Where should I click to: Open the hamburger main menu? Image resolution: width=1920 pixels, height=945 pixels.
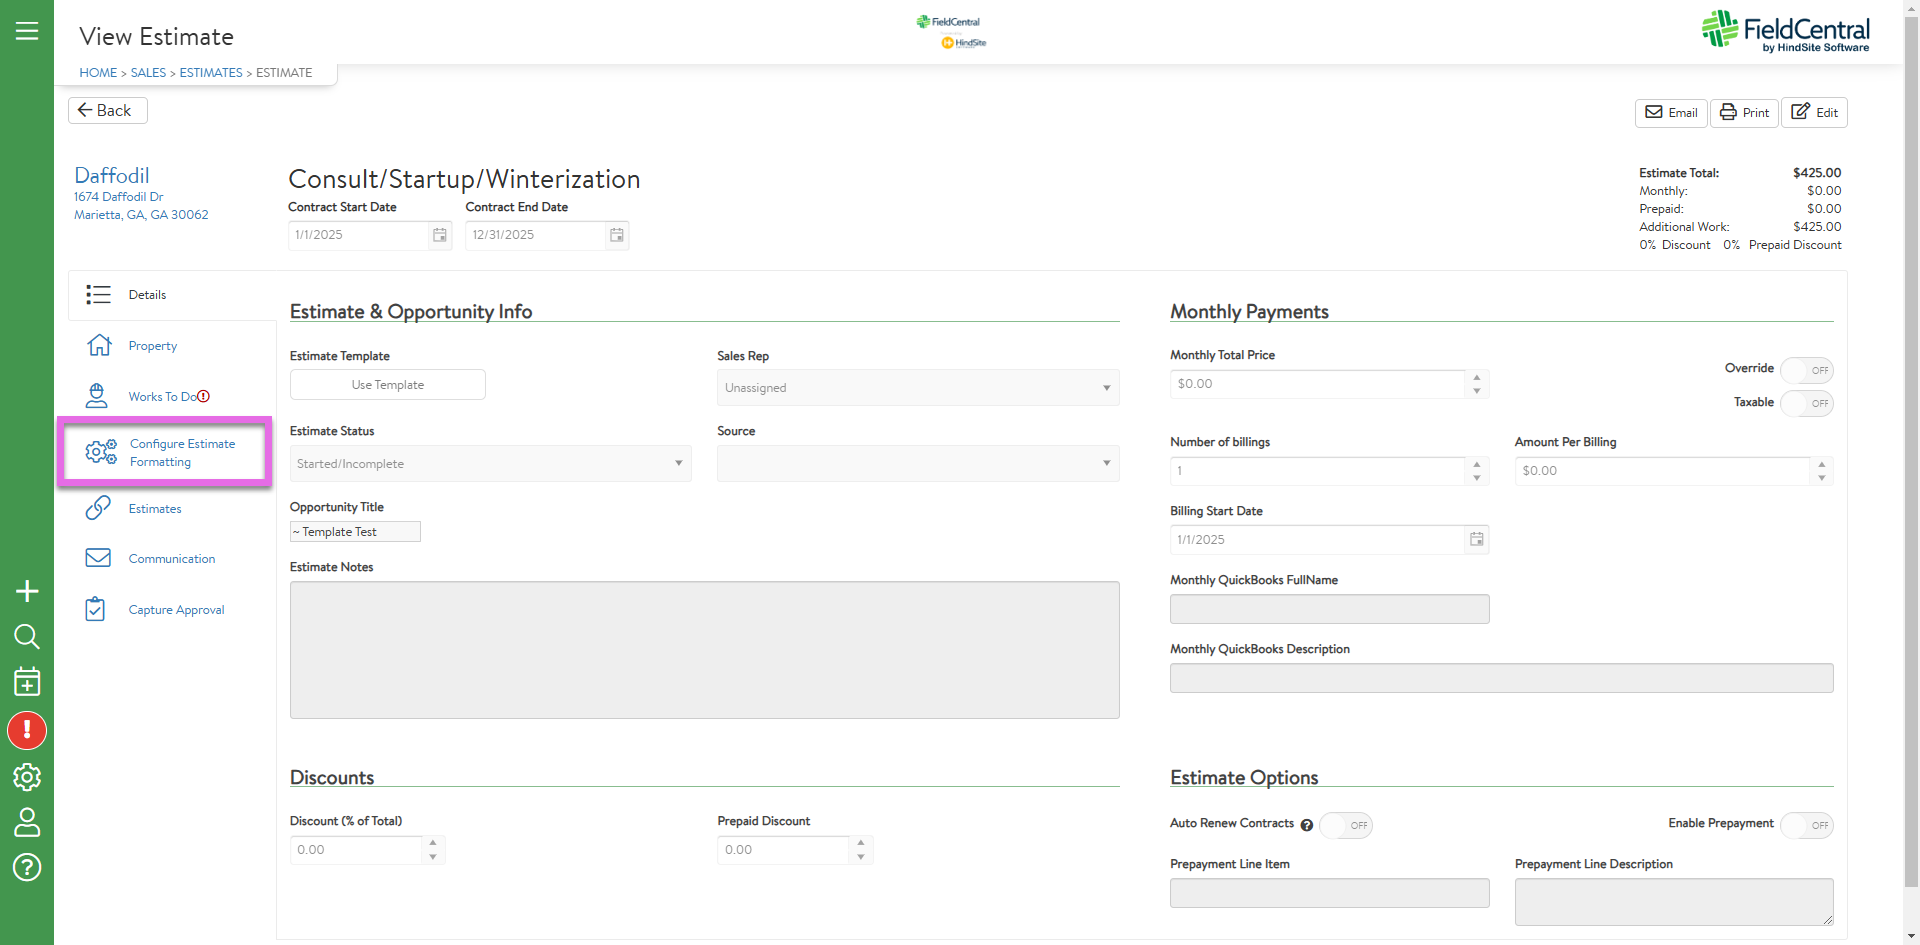click(x=27, y=31)
